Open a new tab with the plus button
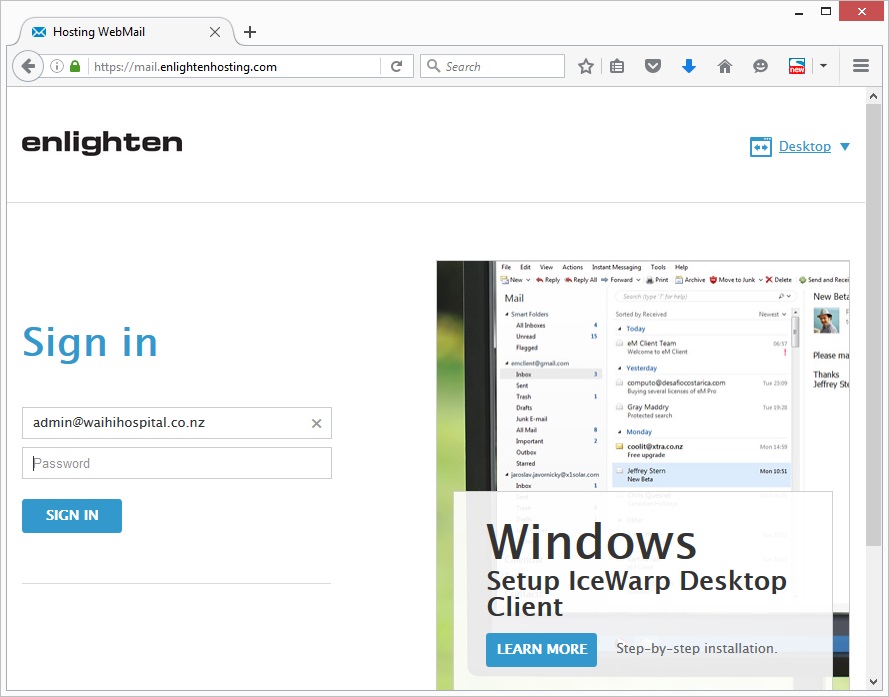The width and height of the screenshot is (889, 697). point(249,32)
